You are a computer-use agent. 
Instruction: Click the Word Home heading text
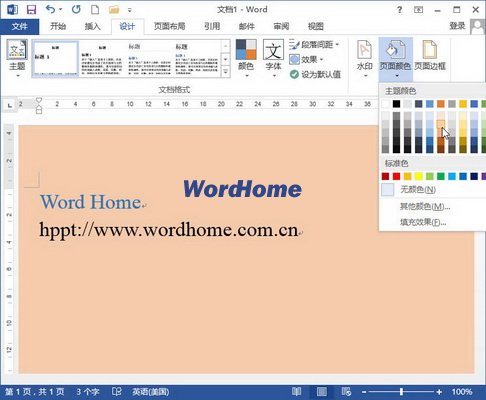(90, 202)
